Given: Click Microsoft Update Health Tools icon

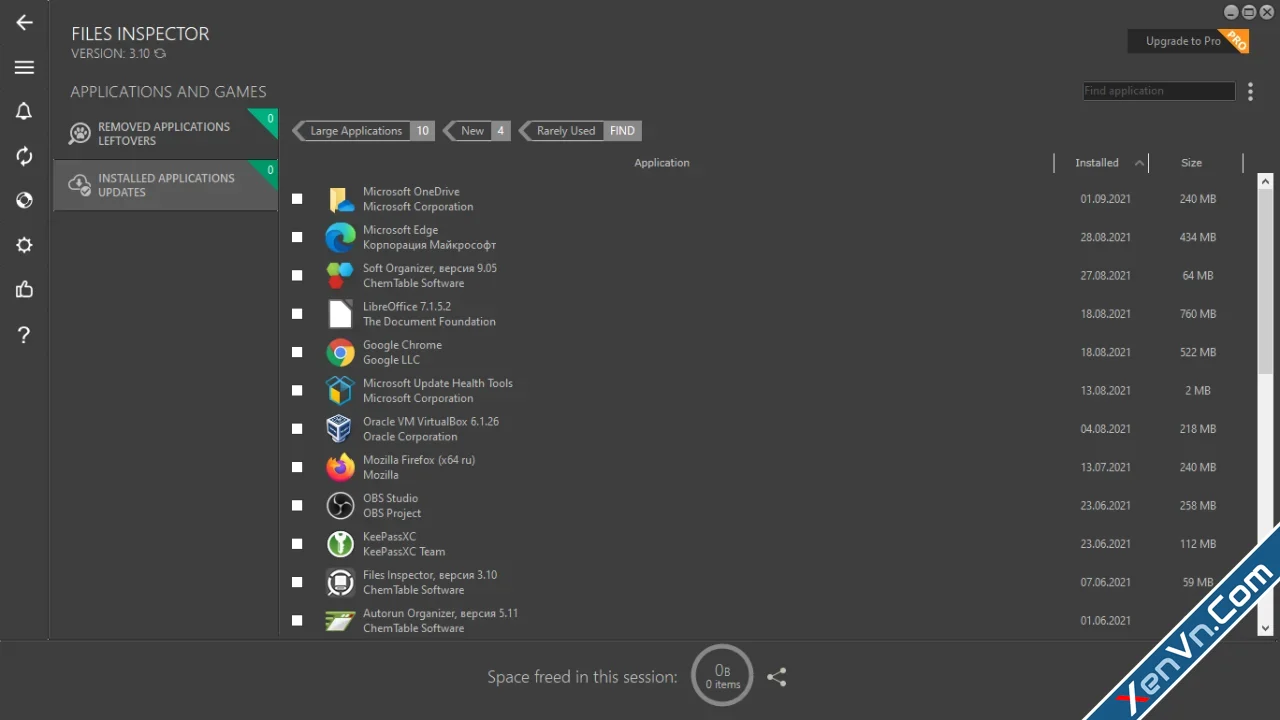Looking at the screenshot, I should (x=340, y=390).
